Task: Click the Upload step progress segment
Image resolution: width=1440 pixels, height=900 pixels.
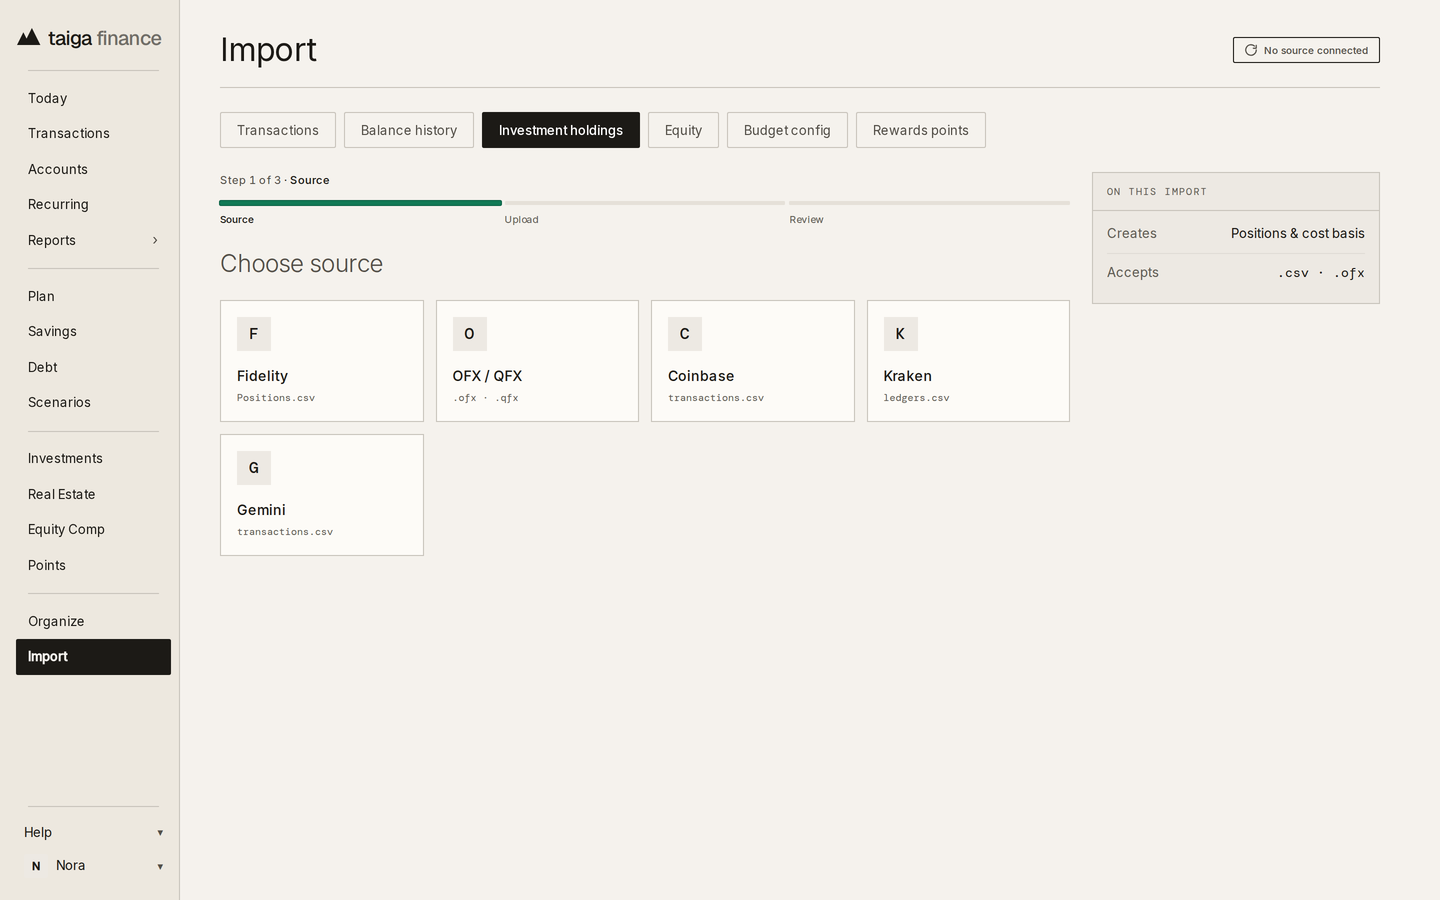Action: click(x=645, y=203)
